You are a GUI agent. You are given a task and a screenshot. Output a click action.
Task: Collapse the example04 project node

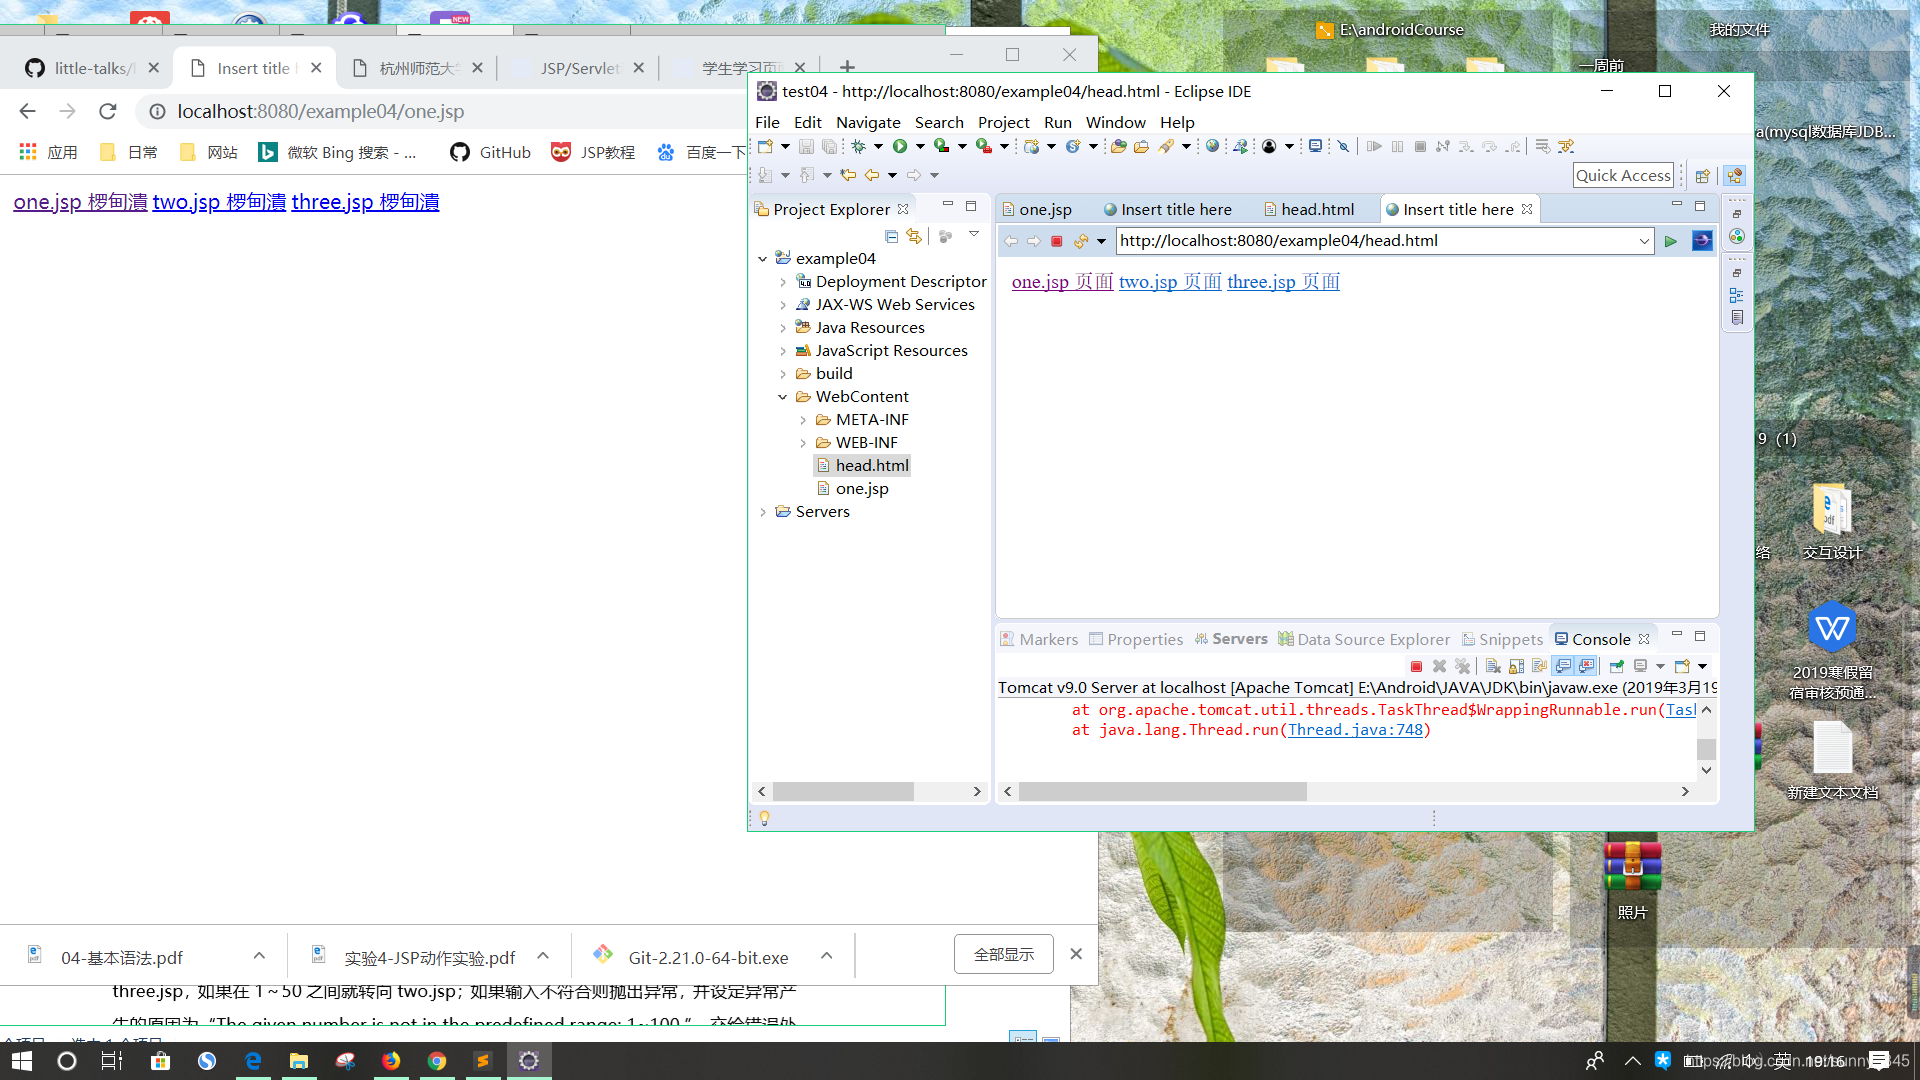point(763,259)
